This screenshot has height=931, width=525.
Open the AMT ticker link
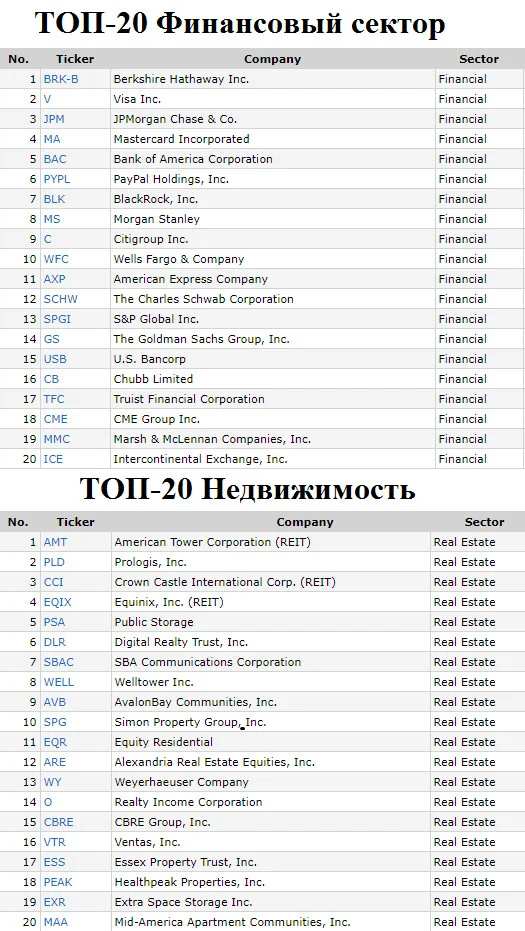[x=55, y=542]
